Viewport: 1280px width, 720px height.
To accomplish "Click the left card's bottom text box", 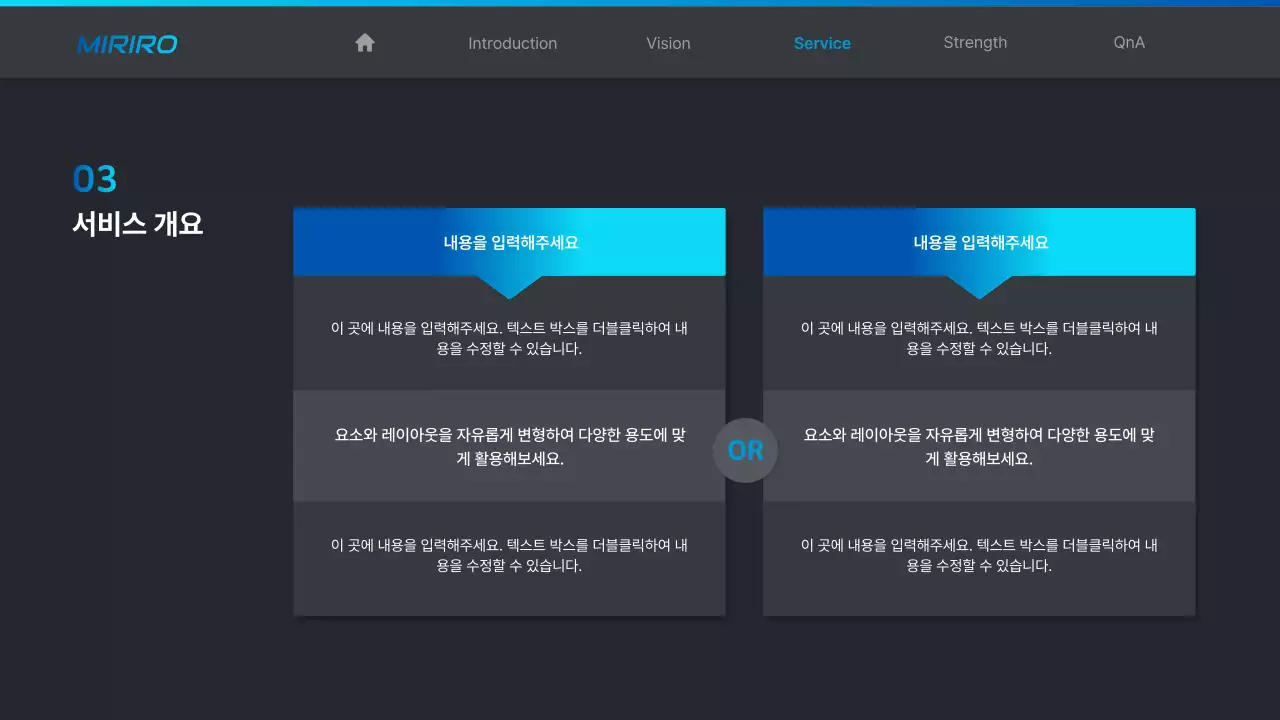I will [x=509, y=555].
